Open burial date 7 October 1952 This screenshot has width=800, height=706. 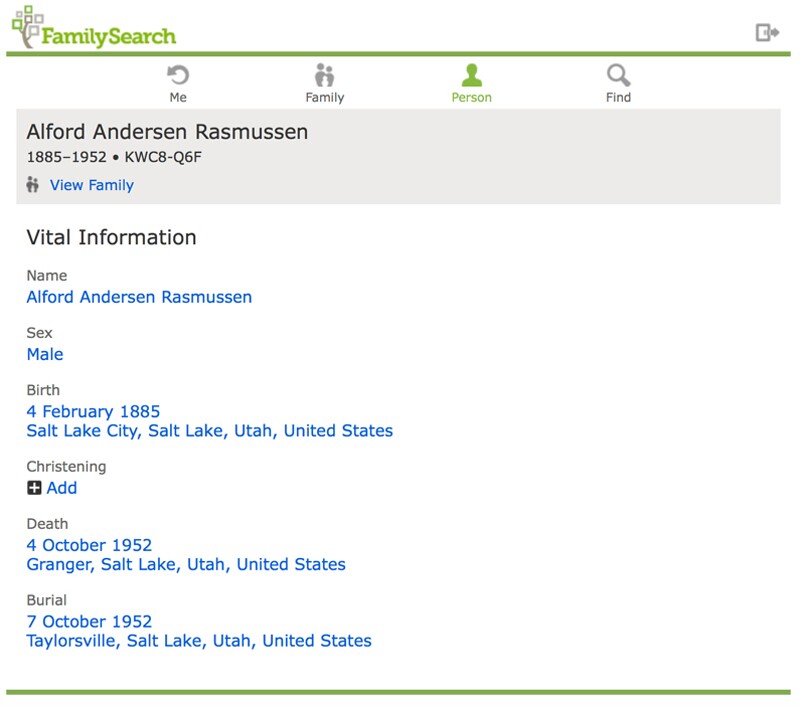(89, 621)
